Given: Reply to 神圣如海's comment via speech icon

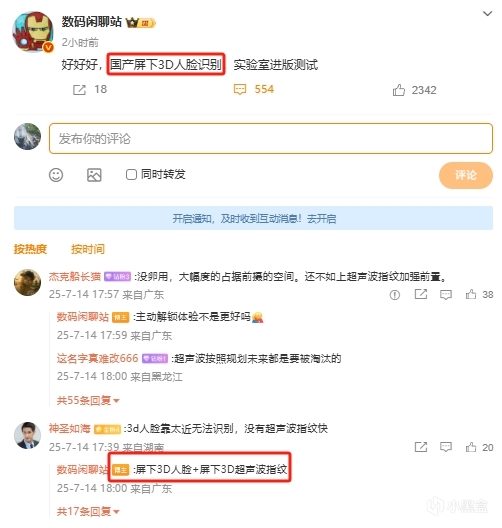Looking at the screenshot, I should click(x=446, y=447).
